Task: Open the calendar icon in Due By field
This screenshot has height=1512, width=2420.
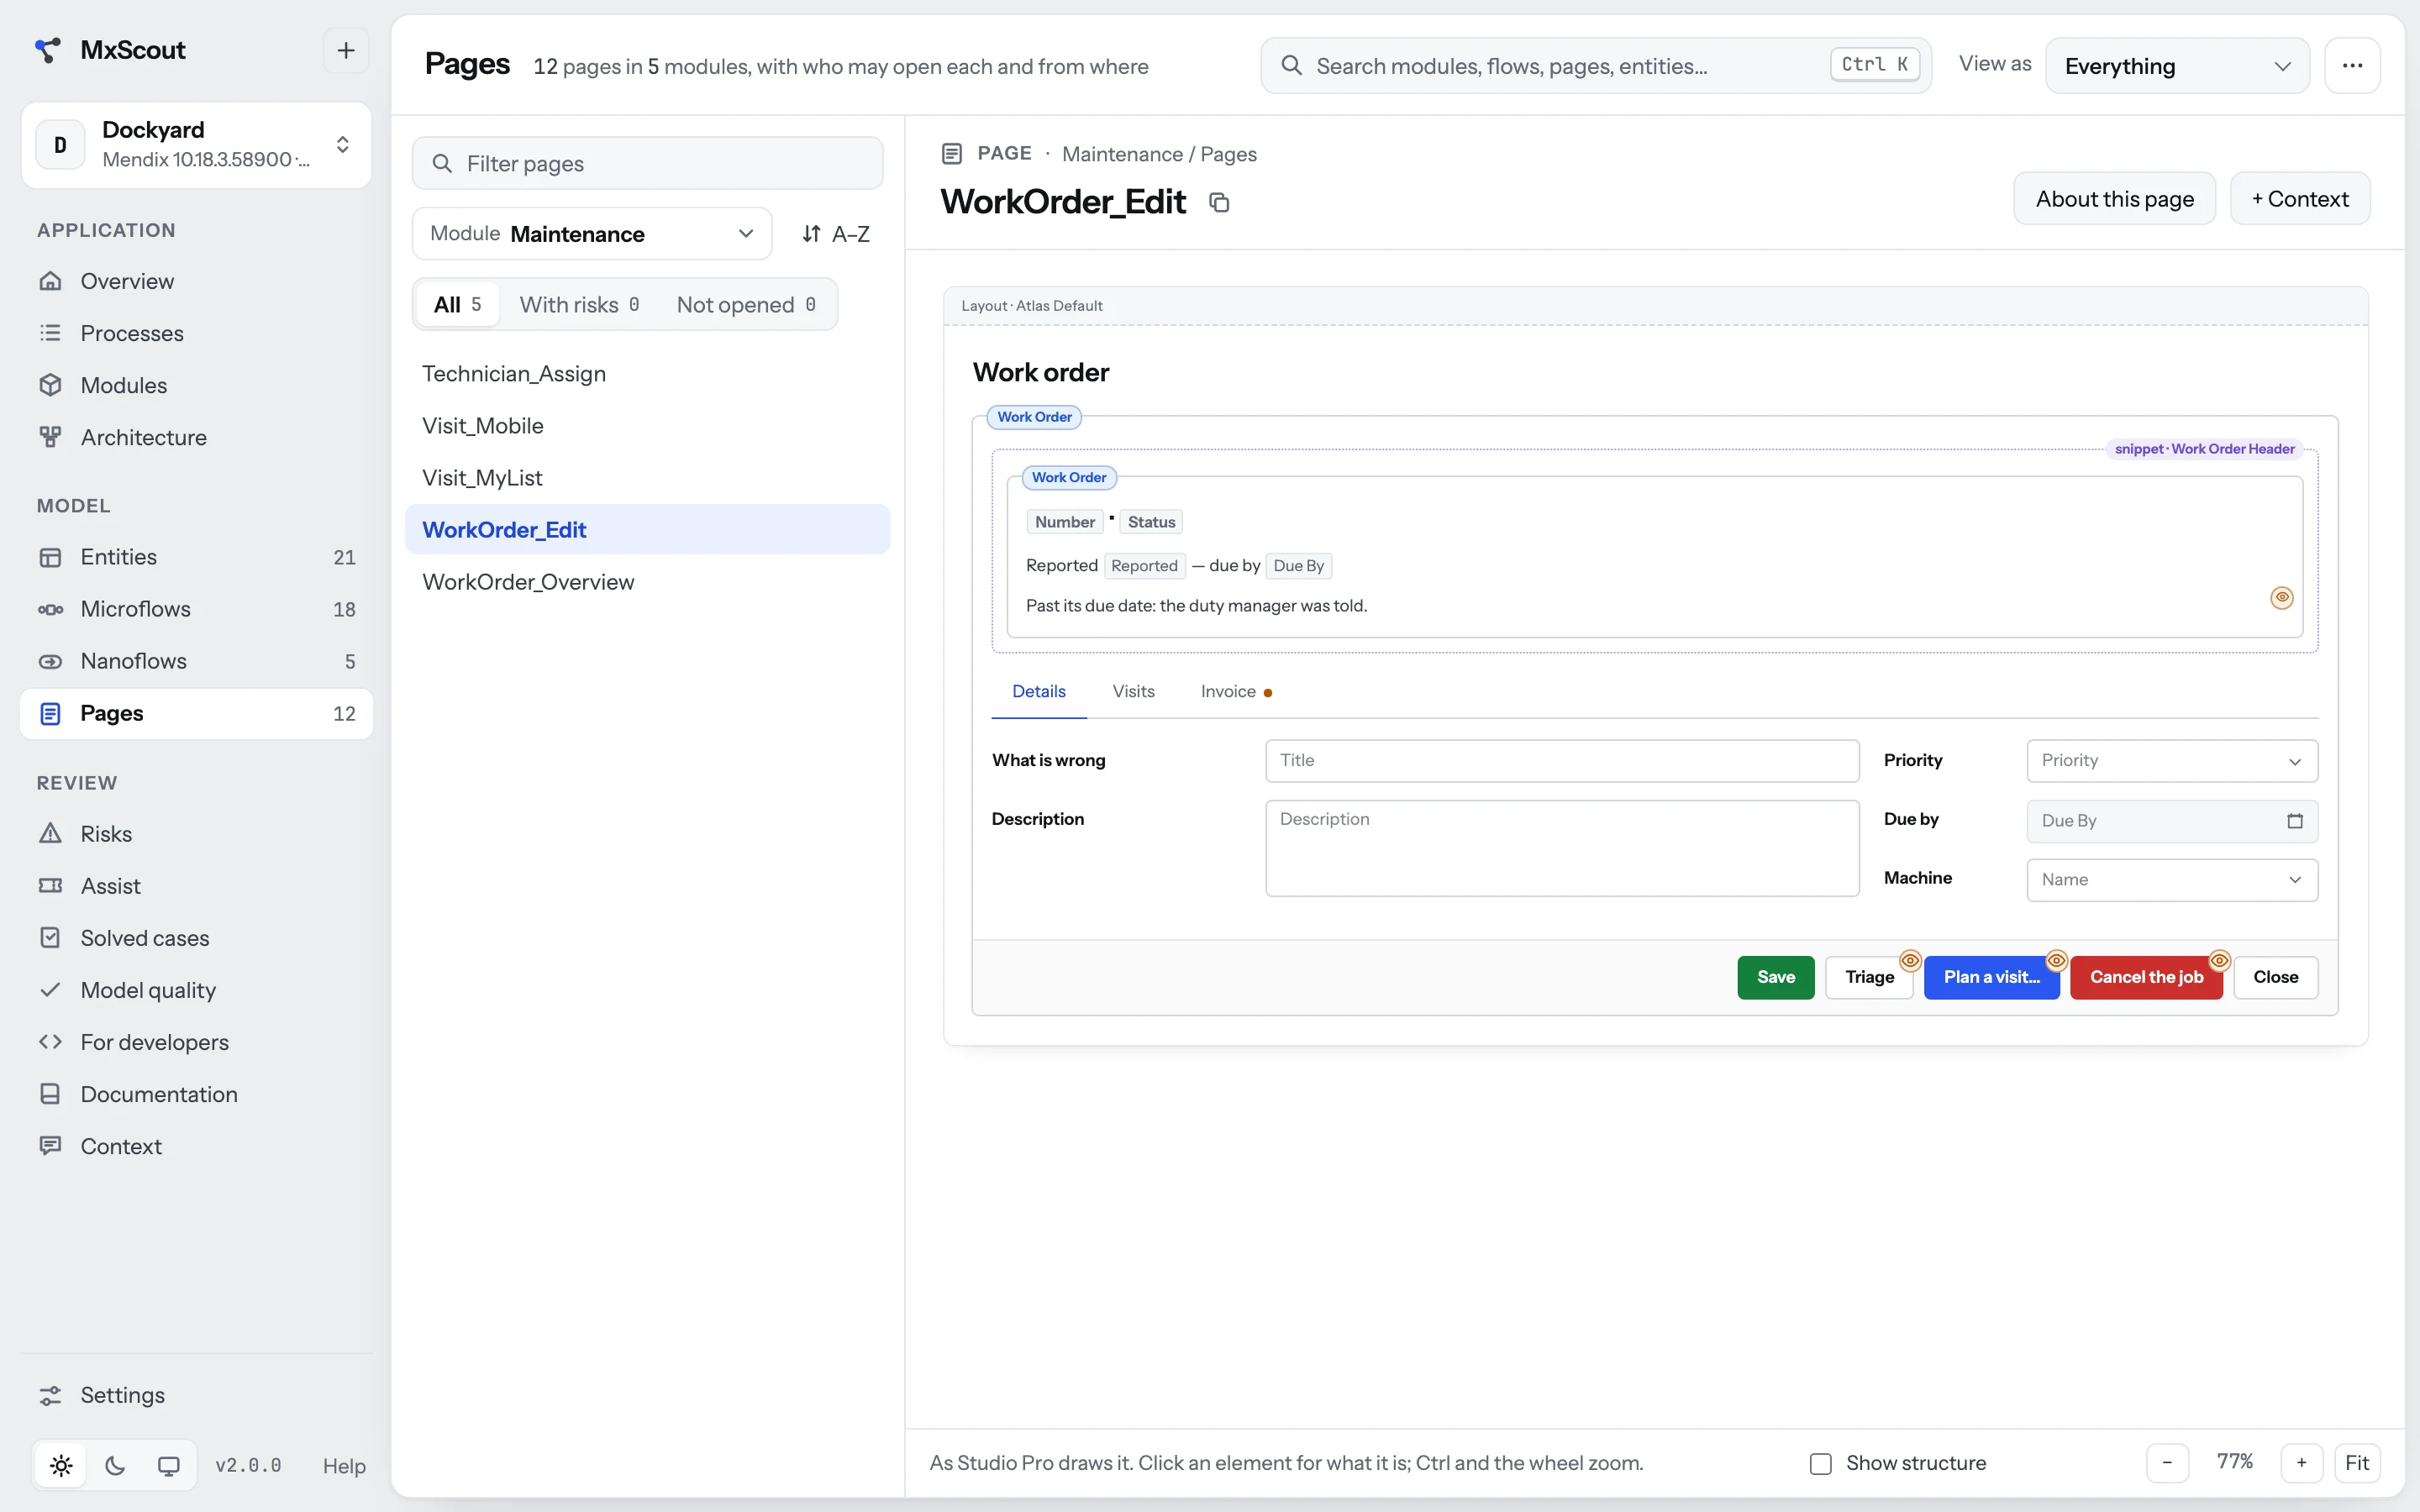Action: click(x=2295, y=820)
